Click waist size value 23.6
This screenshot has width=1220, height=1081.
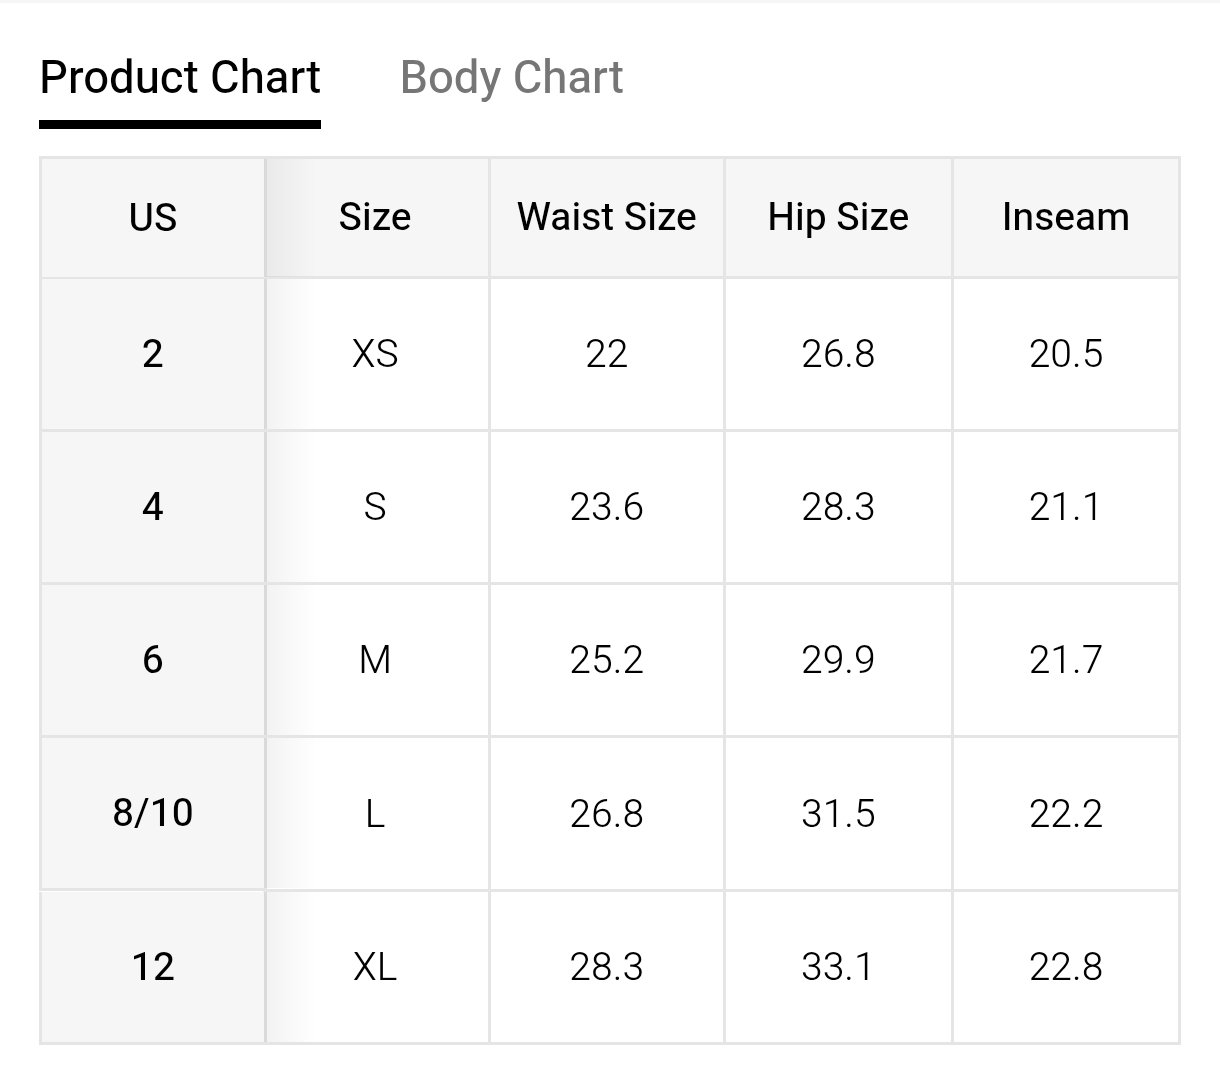click(x=606, y=507)
